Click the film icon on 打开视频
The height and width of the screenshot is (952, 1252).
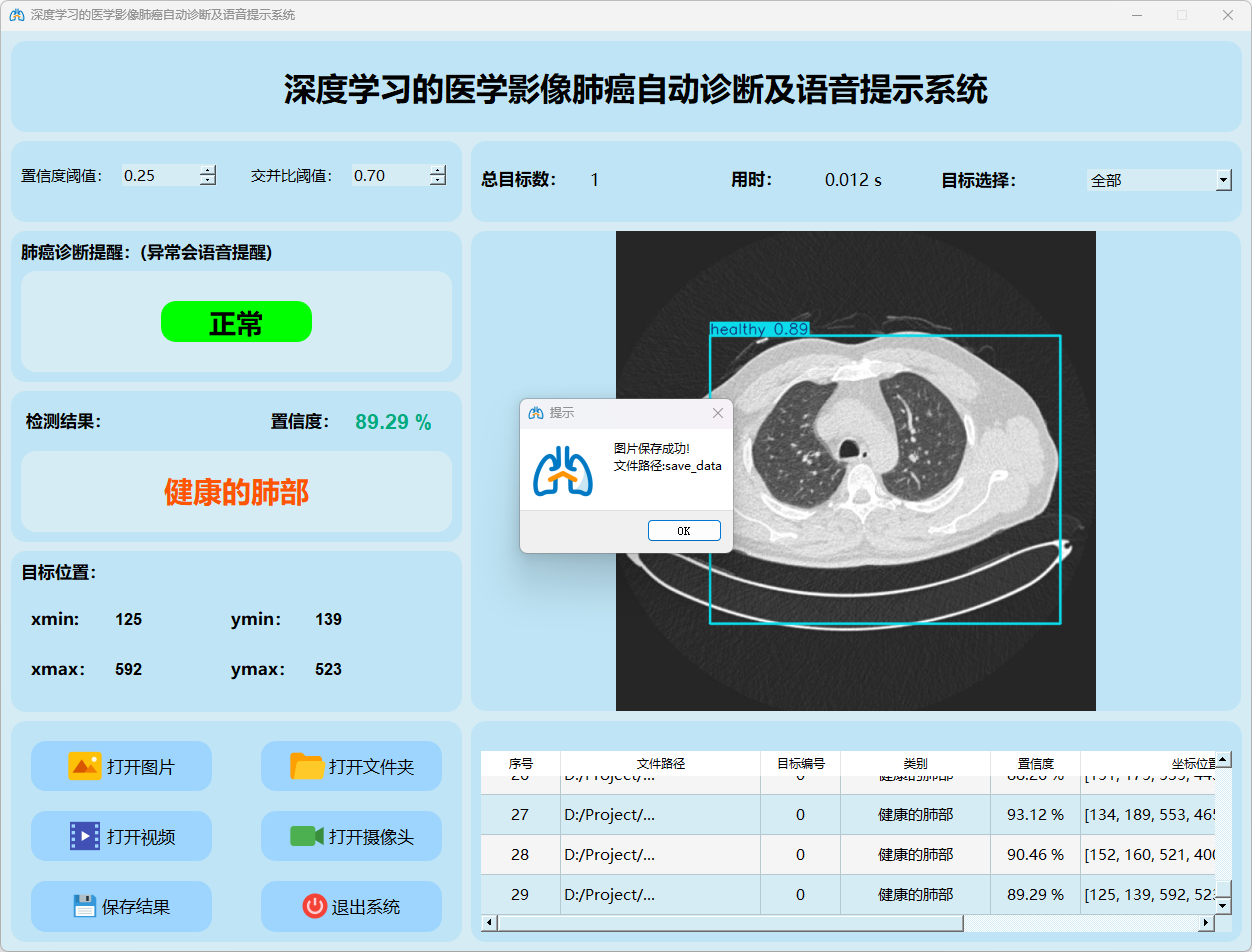[x=84, y=836]
